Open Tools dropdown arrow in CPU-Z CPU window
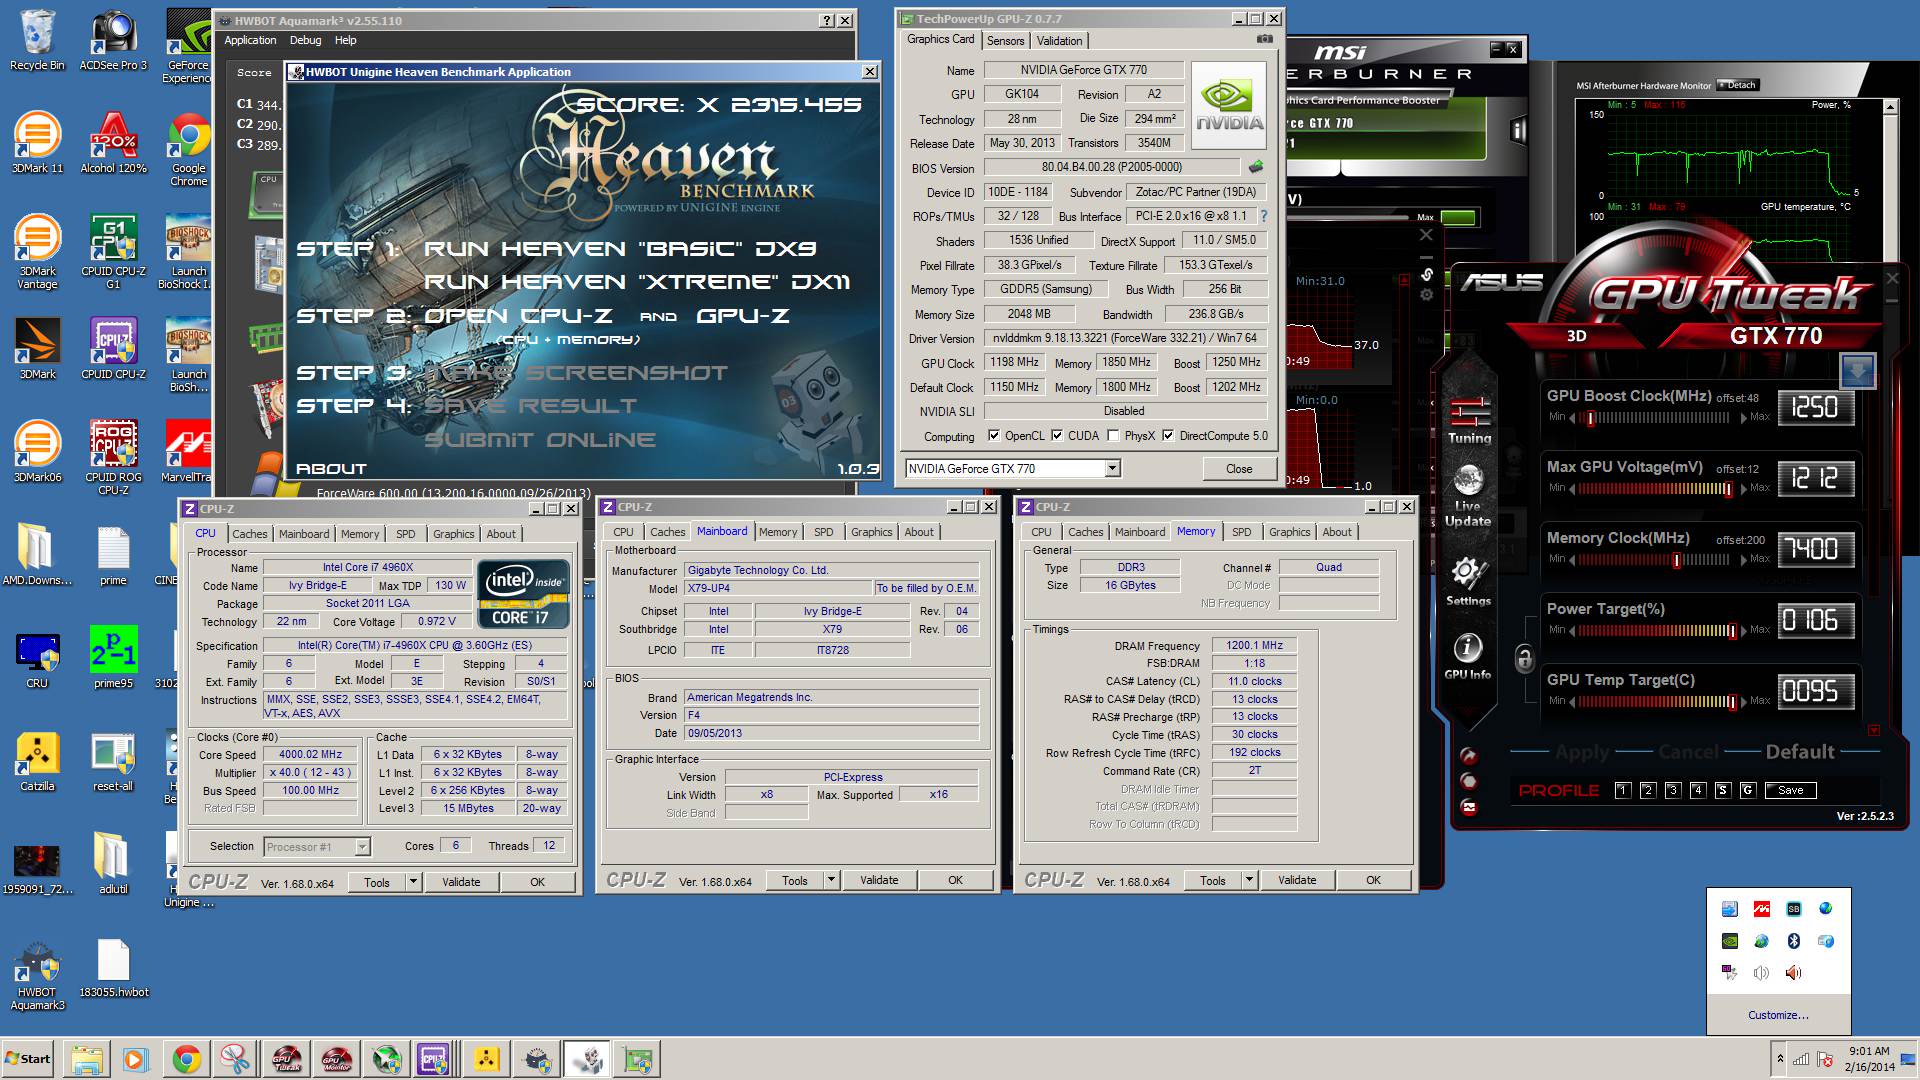Screen dimensions: 1920x1080 pos(412,882)
